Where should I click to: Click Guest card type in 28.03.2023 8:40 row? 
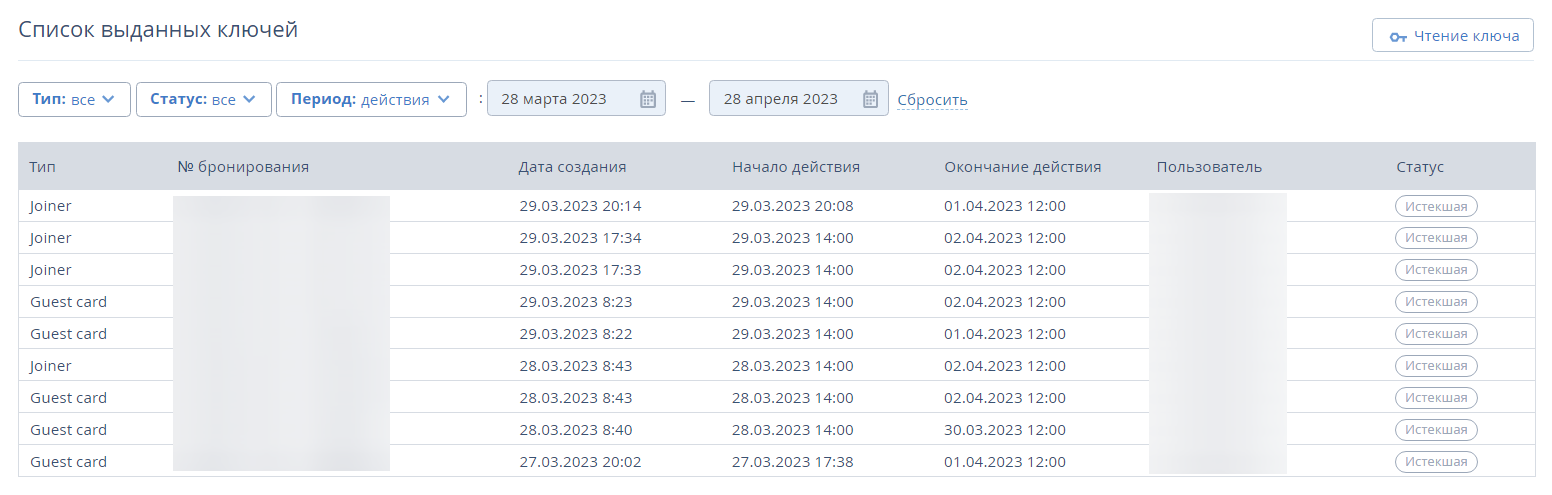tap(68, 430)
